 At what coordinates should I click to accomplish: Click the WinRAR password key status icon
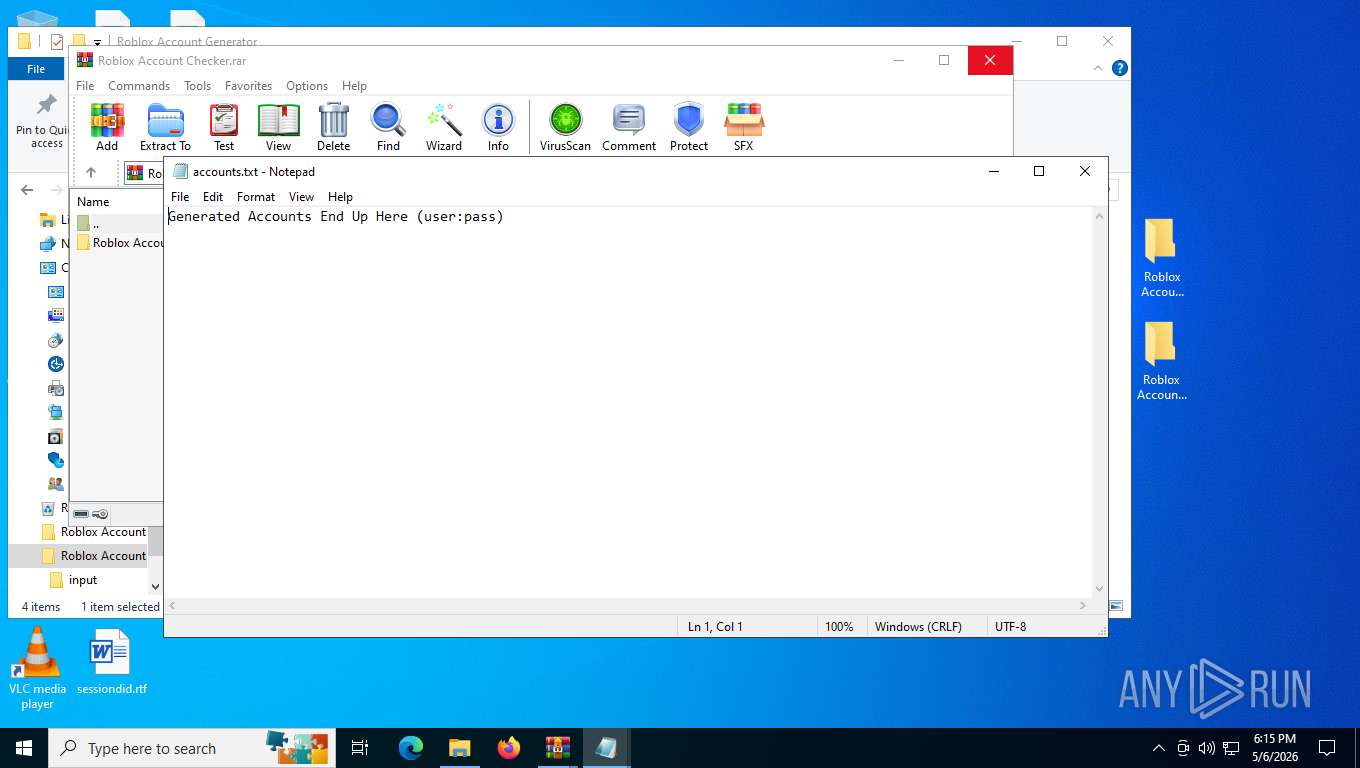point(100,514)
